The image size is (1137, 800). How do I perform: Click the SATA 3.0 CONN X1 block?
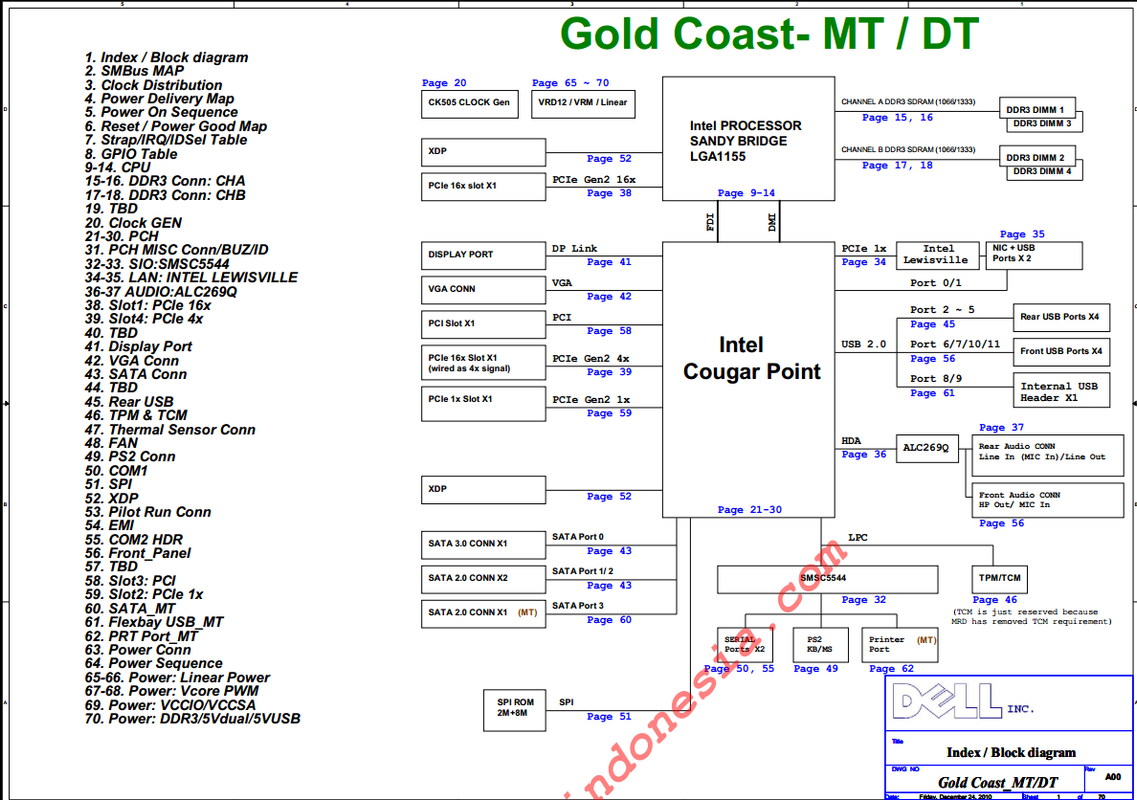click(x=483, y=545)
